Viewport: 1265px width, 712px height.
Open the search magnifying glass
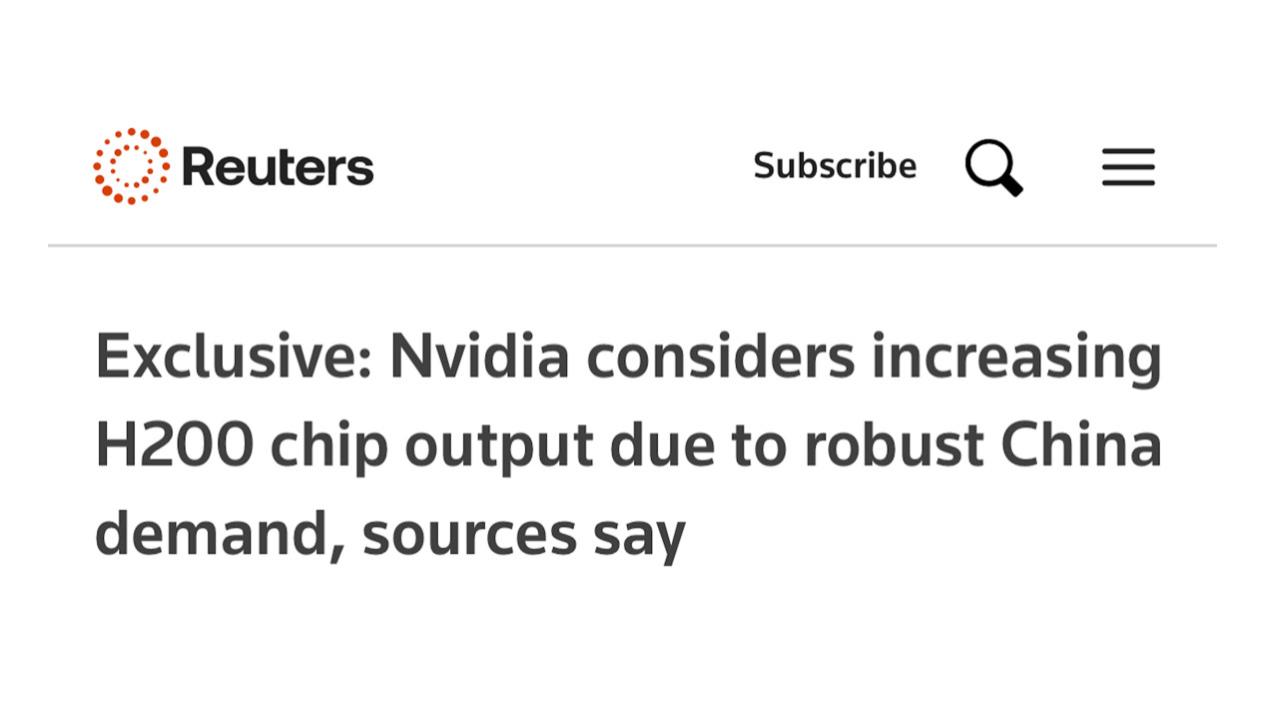(992, 166)
